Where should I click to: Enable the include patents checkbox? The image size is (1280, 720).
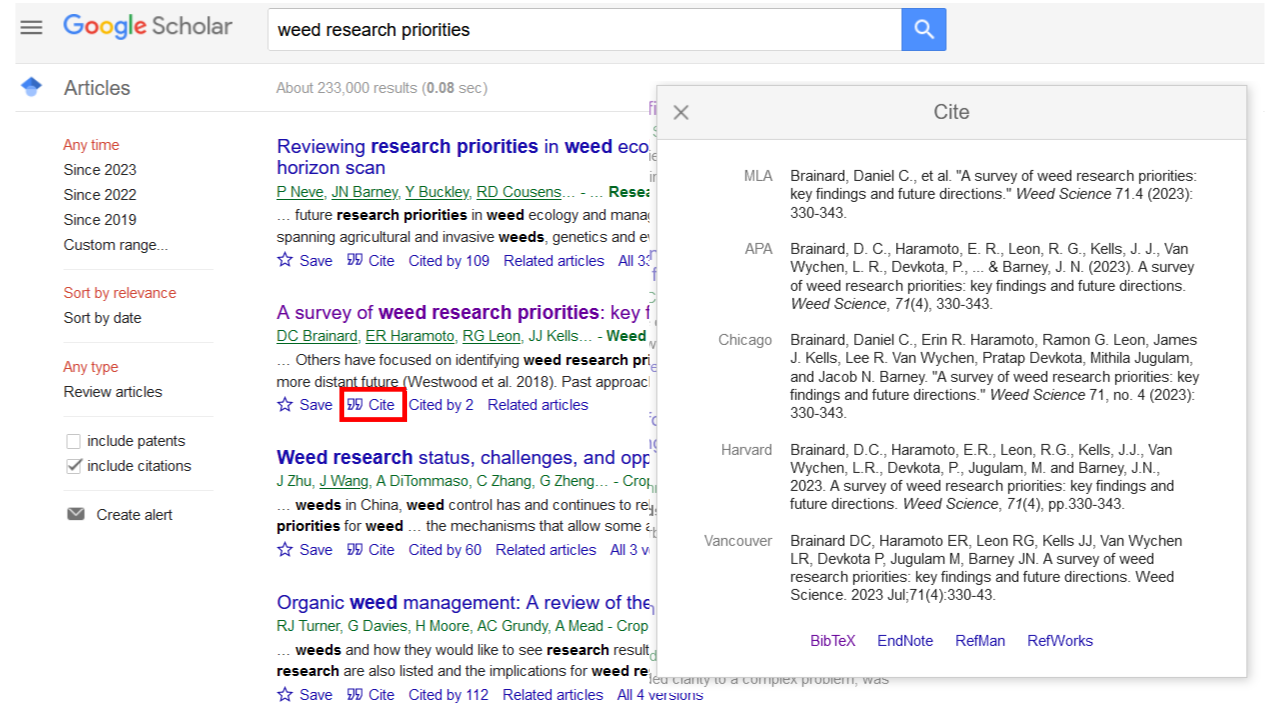pyautogui.click(x=73, y=441)
